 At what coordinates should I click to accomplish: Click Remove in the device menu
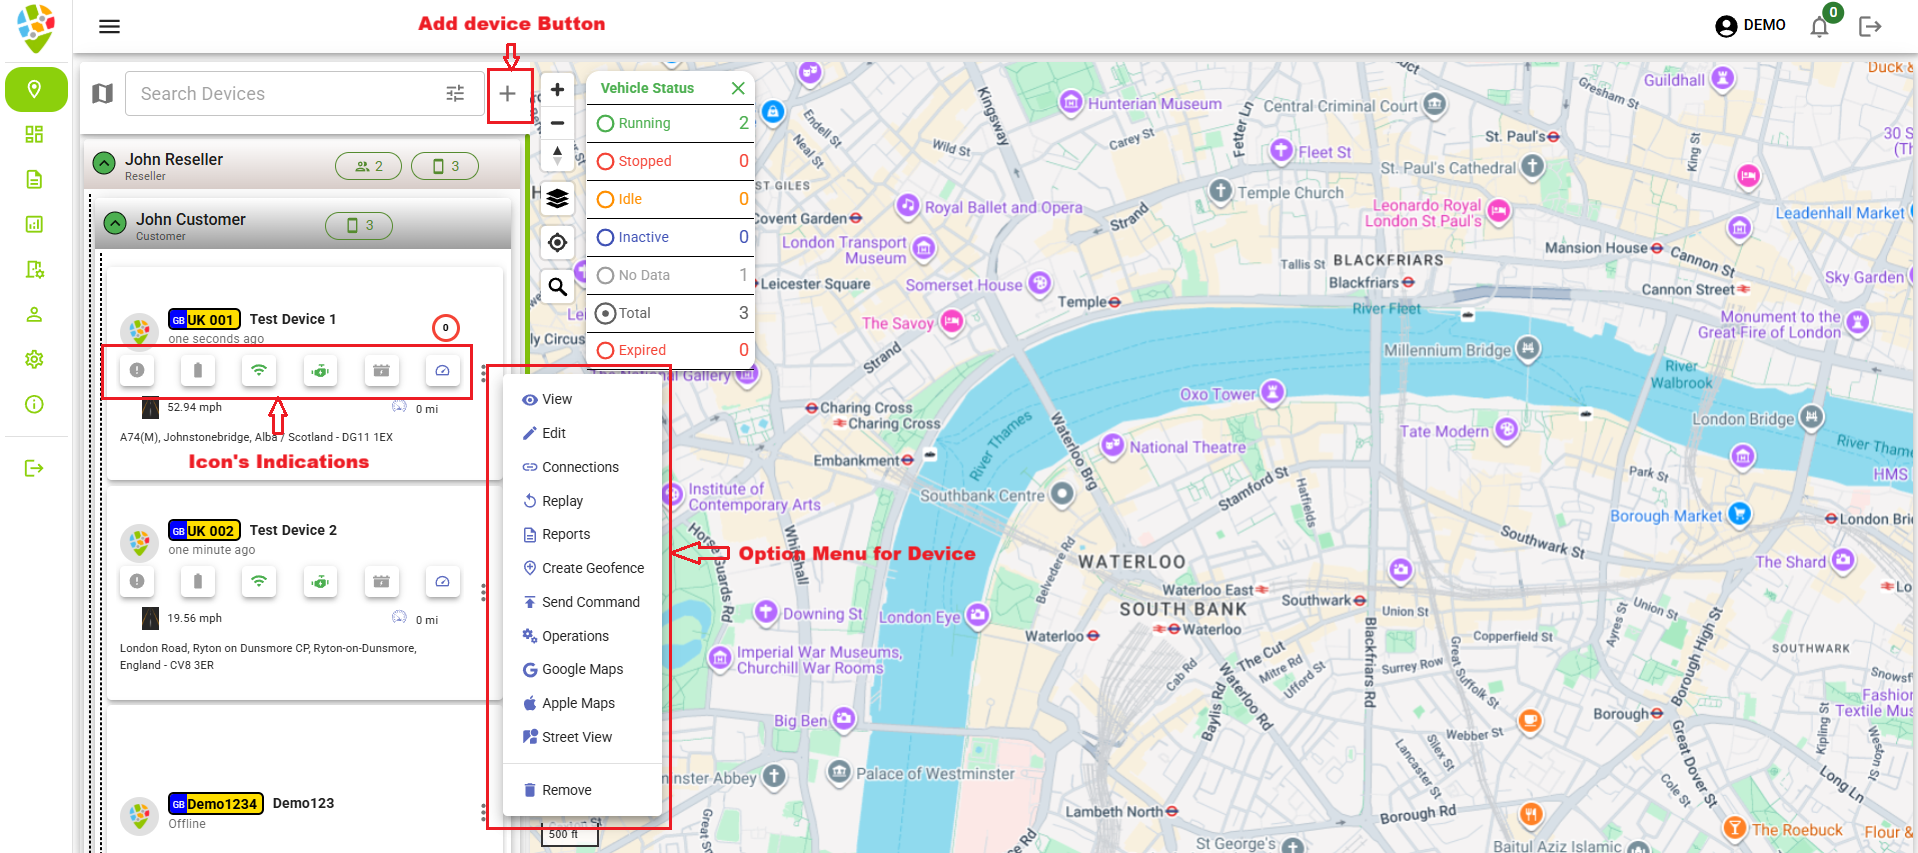(566, 790)
